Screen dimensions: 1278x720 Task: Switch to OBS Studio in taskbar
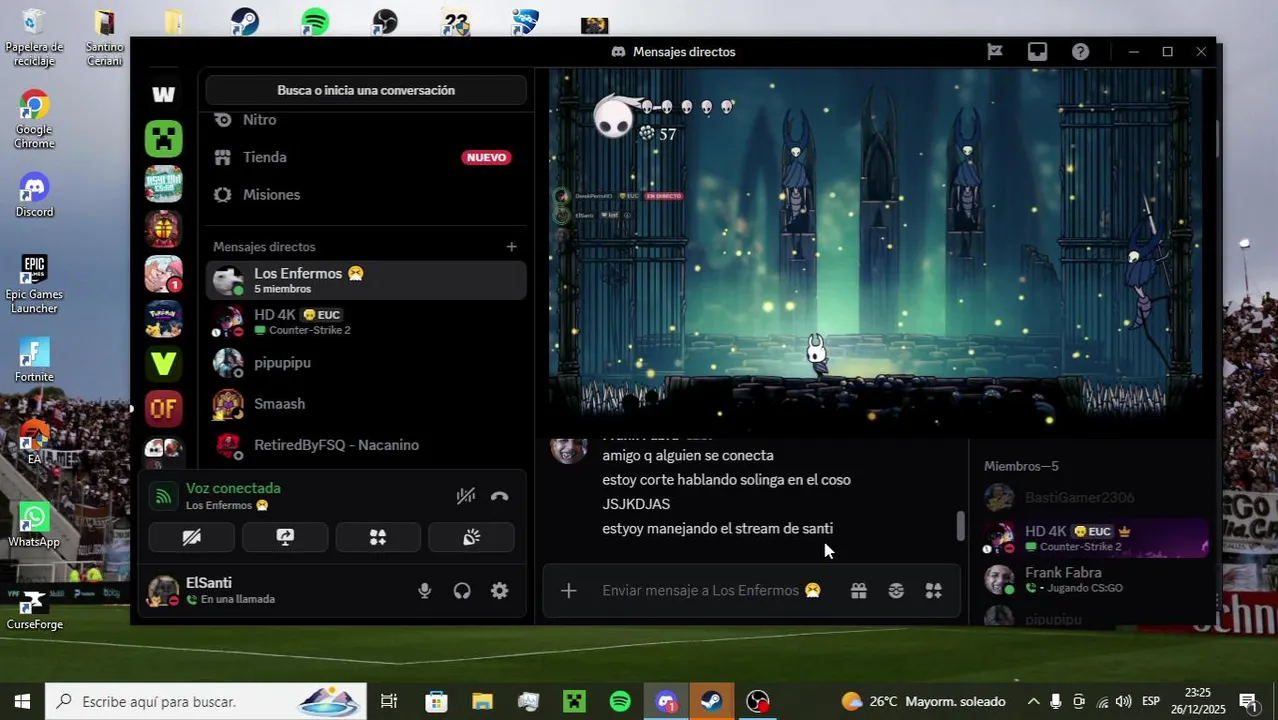(758, 701)
